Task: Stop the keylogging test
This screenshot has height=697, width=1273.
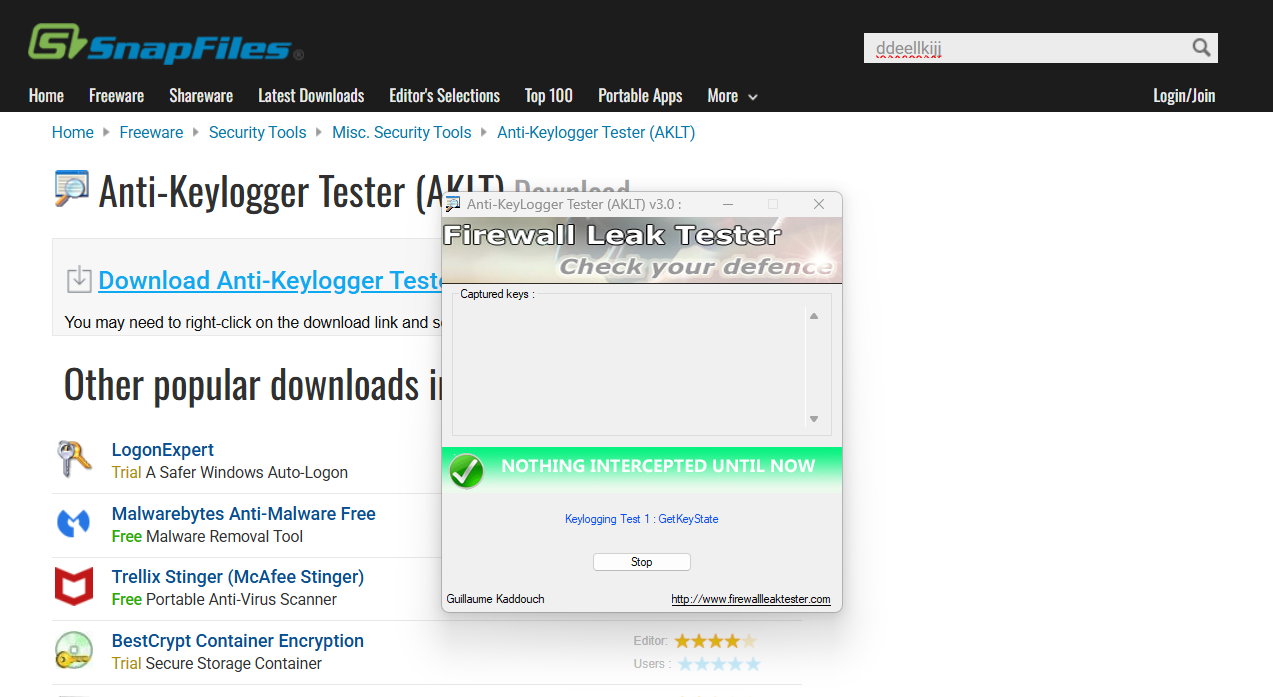Action: 642,562
